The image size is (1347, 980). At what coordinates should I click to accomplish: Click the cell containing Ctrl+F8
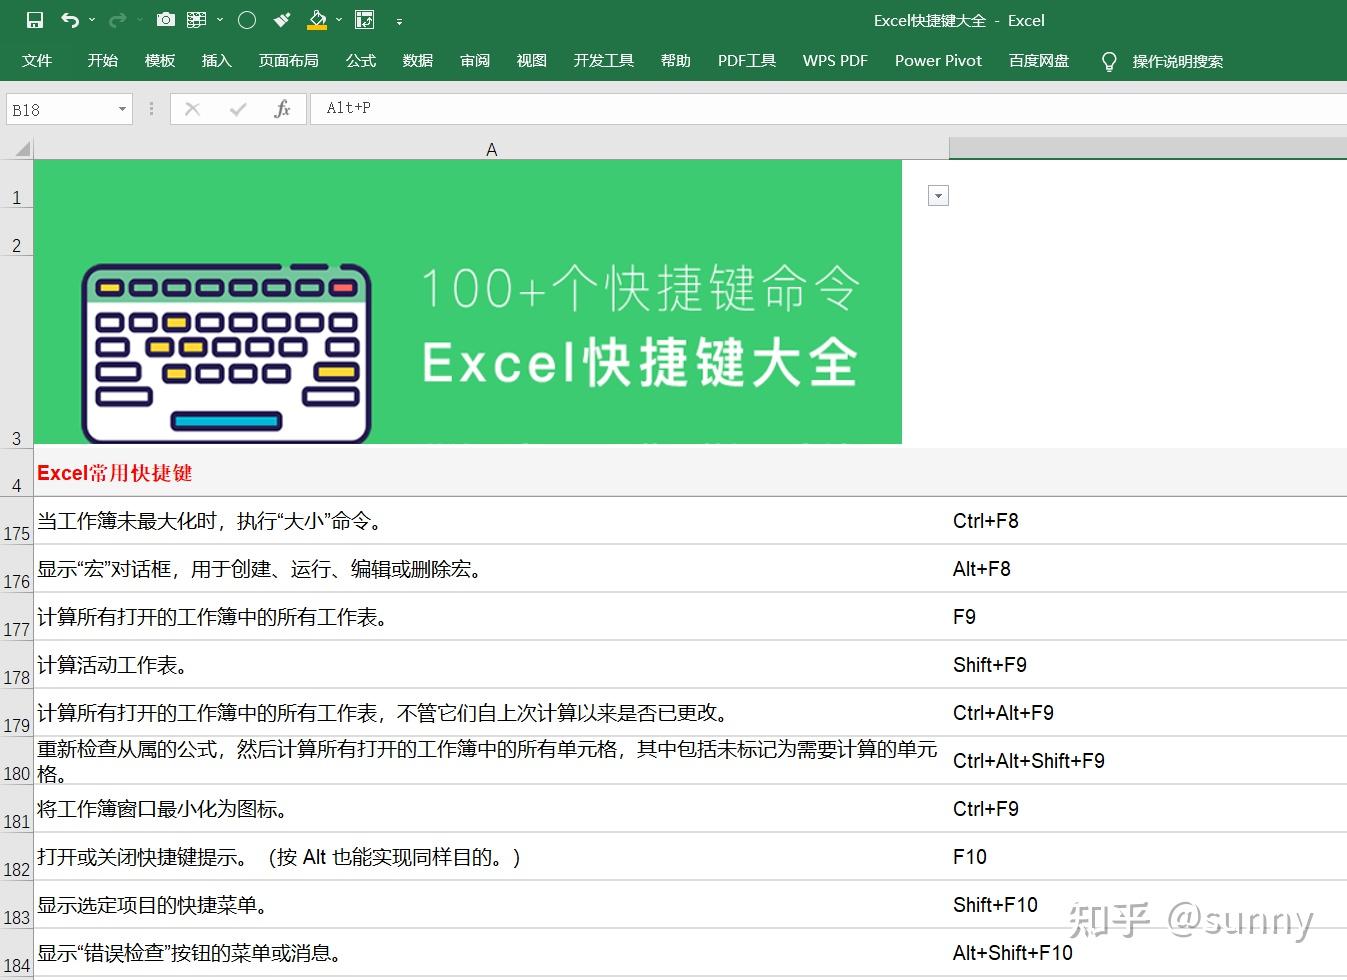point(1148,521)
